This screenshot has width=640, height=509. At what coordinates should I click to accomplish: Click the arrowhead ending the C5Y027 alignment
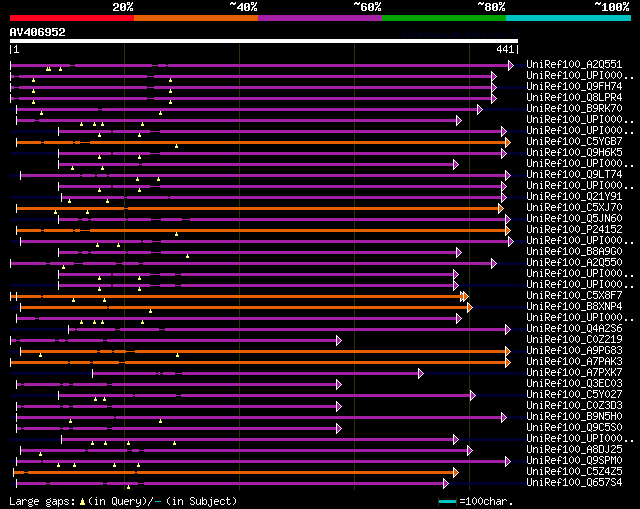click(x=473, y=396)
